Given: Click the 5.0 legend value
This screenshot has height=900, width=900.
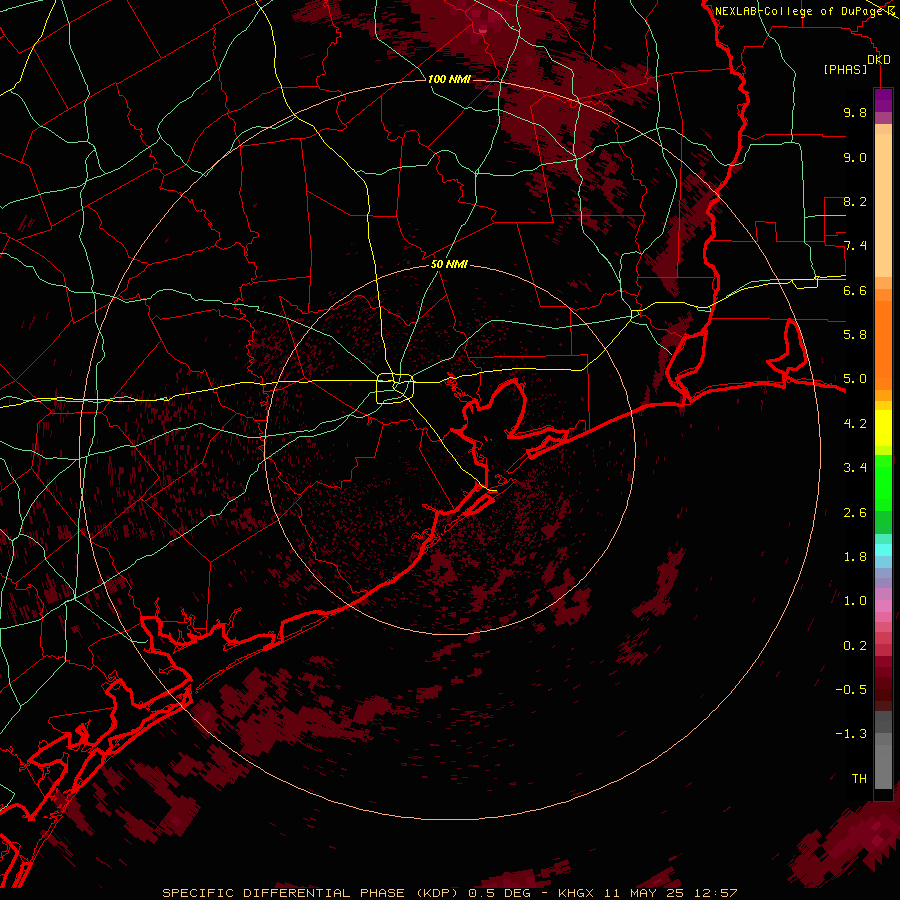Looking at the screenshot, I should point(855,379).
